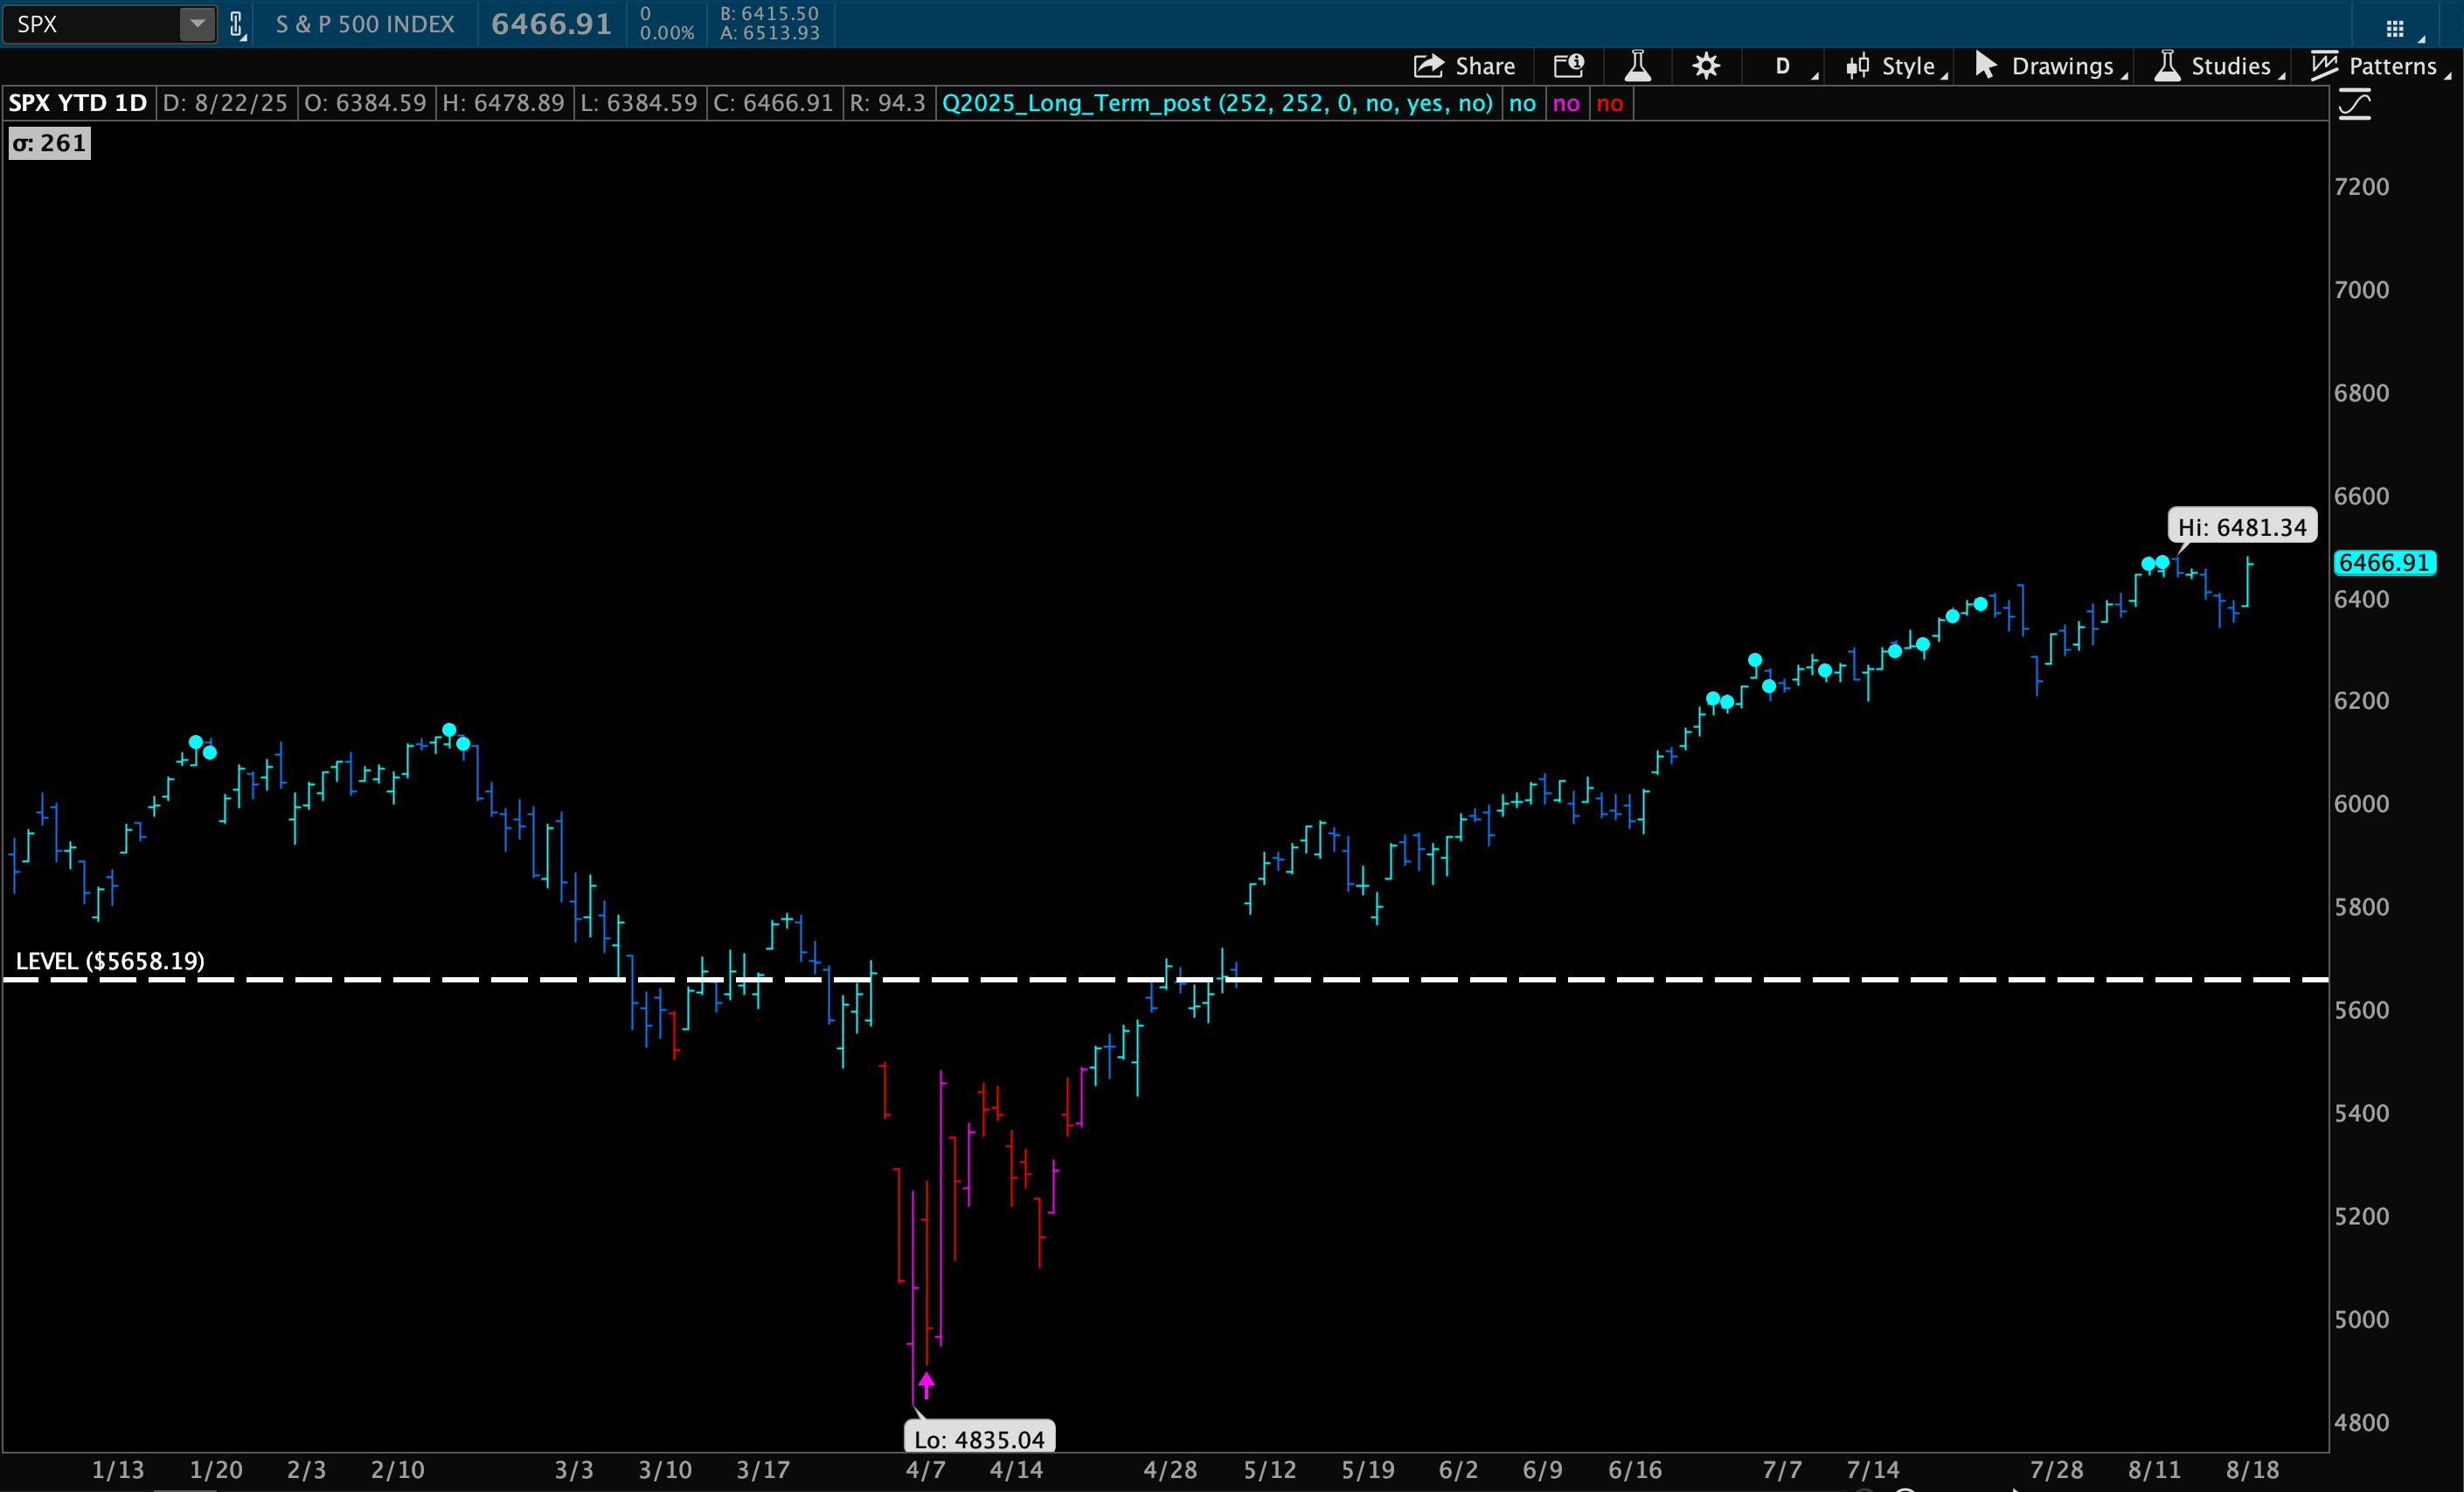Open the SPX symbol dropdown arrow
Viewport: 2464px width, 1492px height.
[197, 24]
